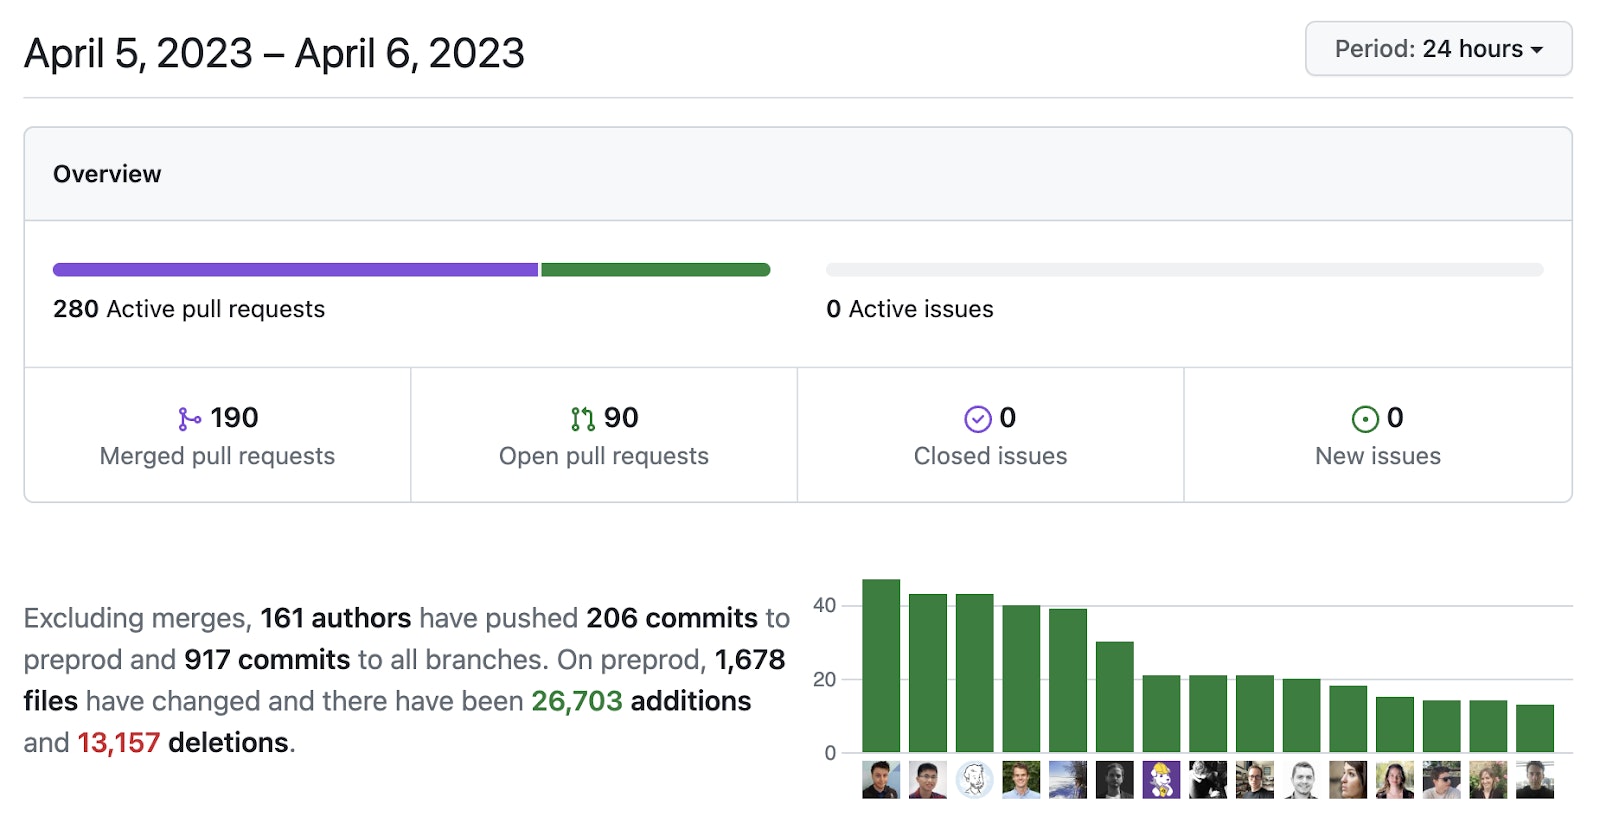Click the green open pull requests icon
The image size is (1600, 823).
point(582,419)
